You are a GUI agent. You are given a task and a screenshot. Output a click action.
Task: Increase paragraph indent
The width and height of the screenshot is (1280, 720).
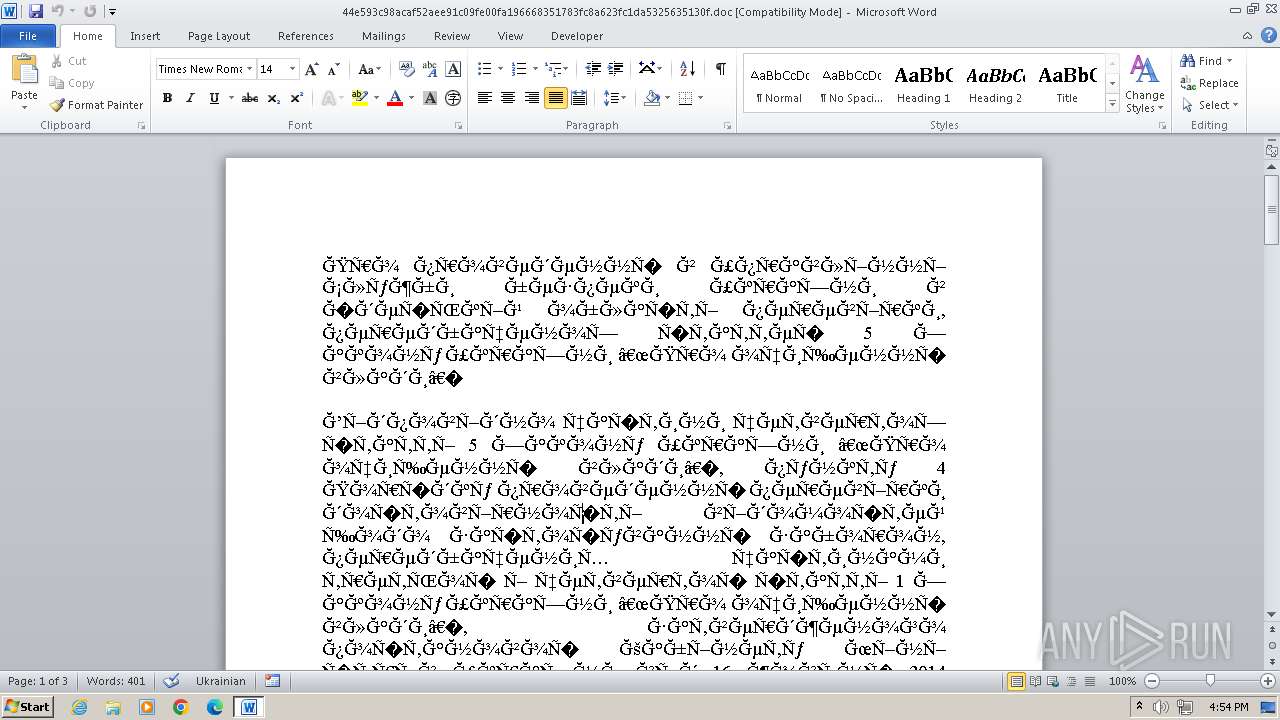coord(616,69)
